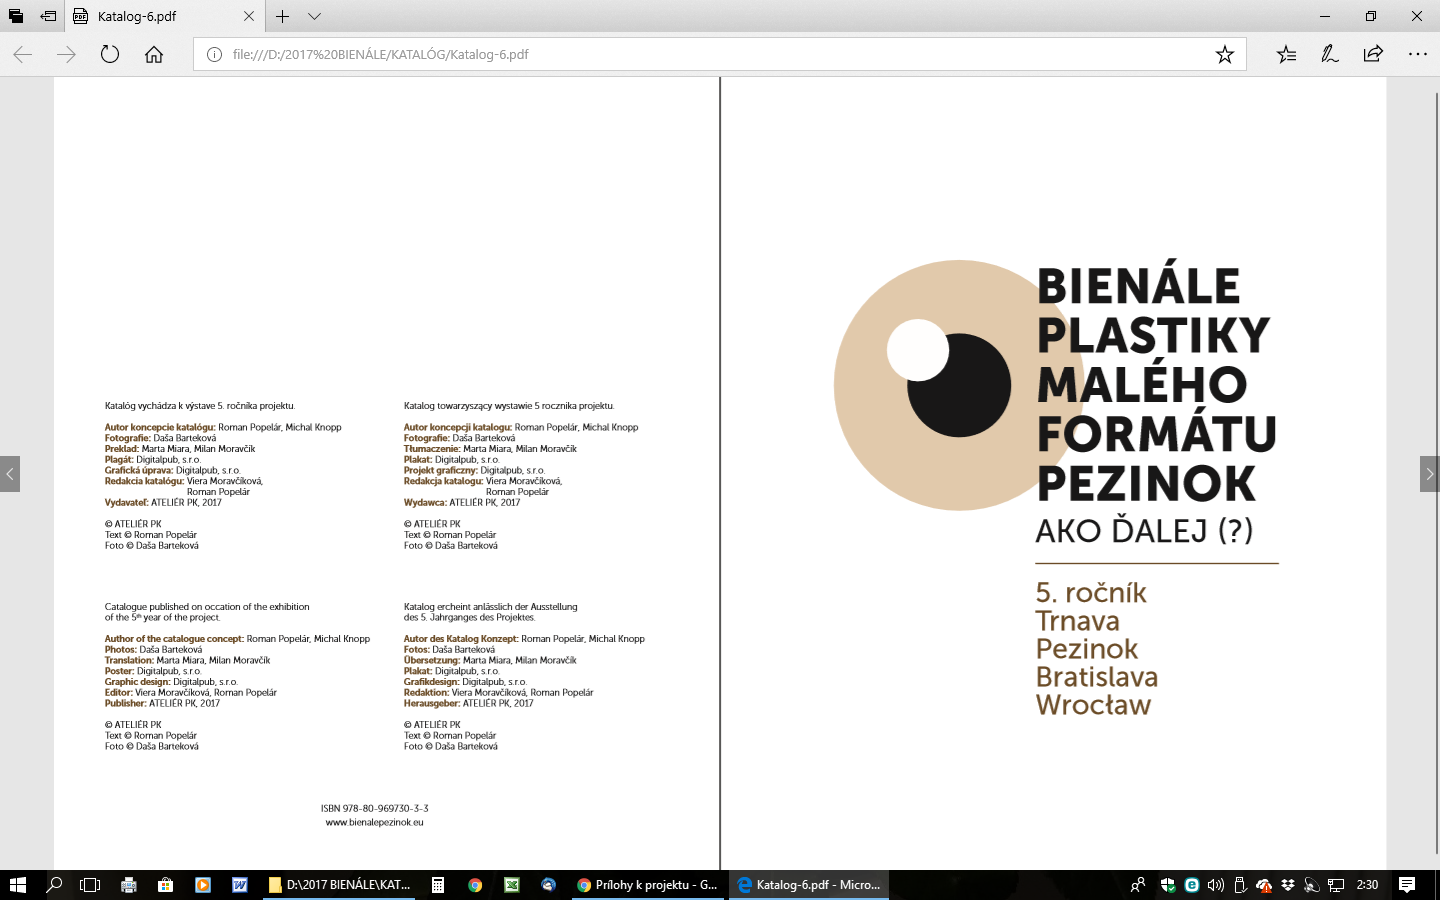The image size is (1440, 900).
Task: Open the Calculator from taskbar
Action: pos(437,885)
